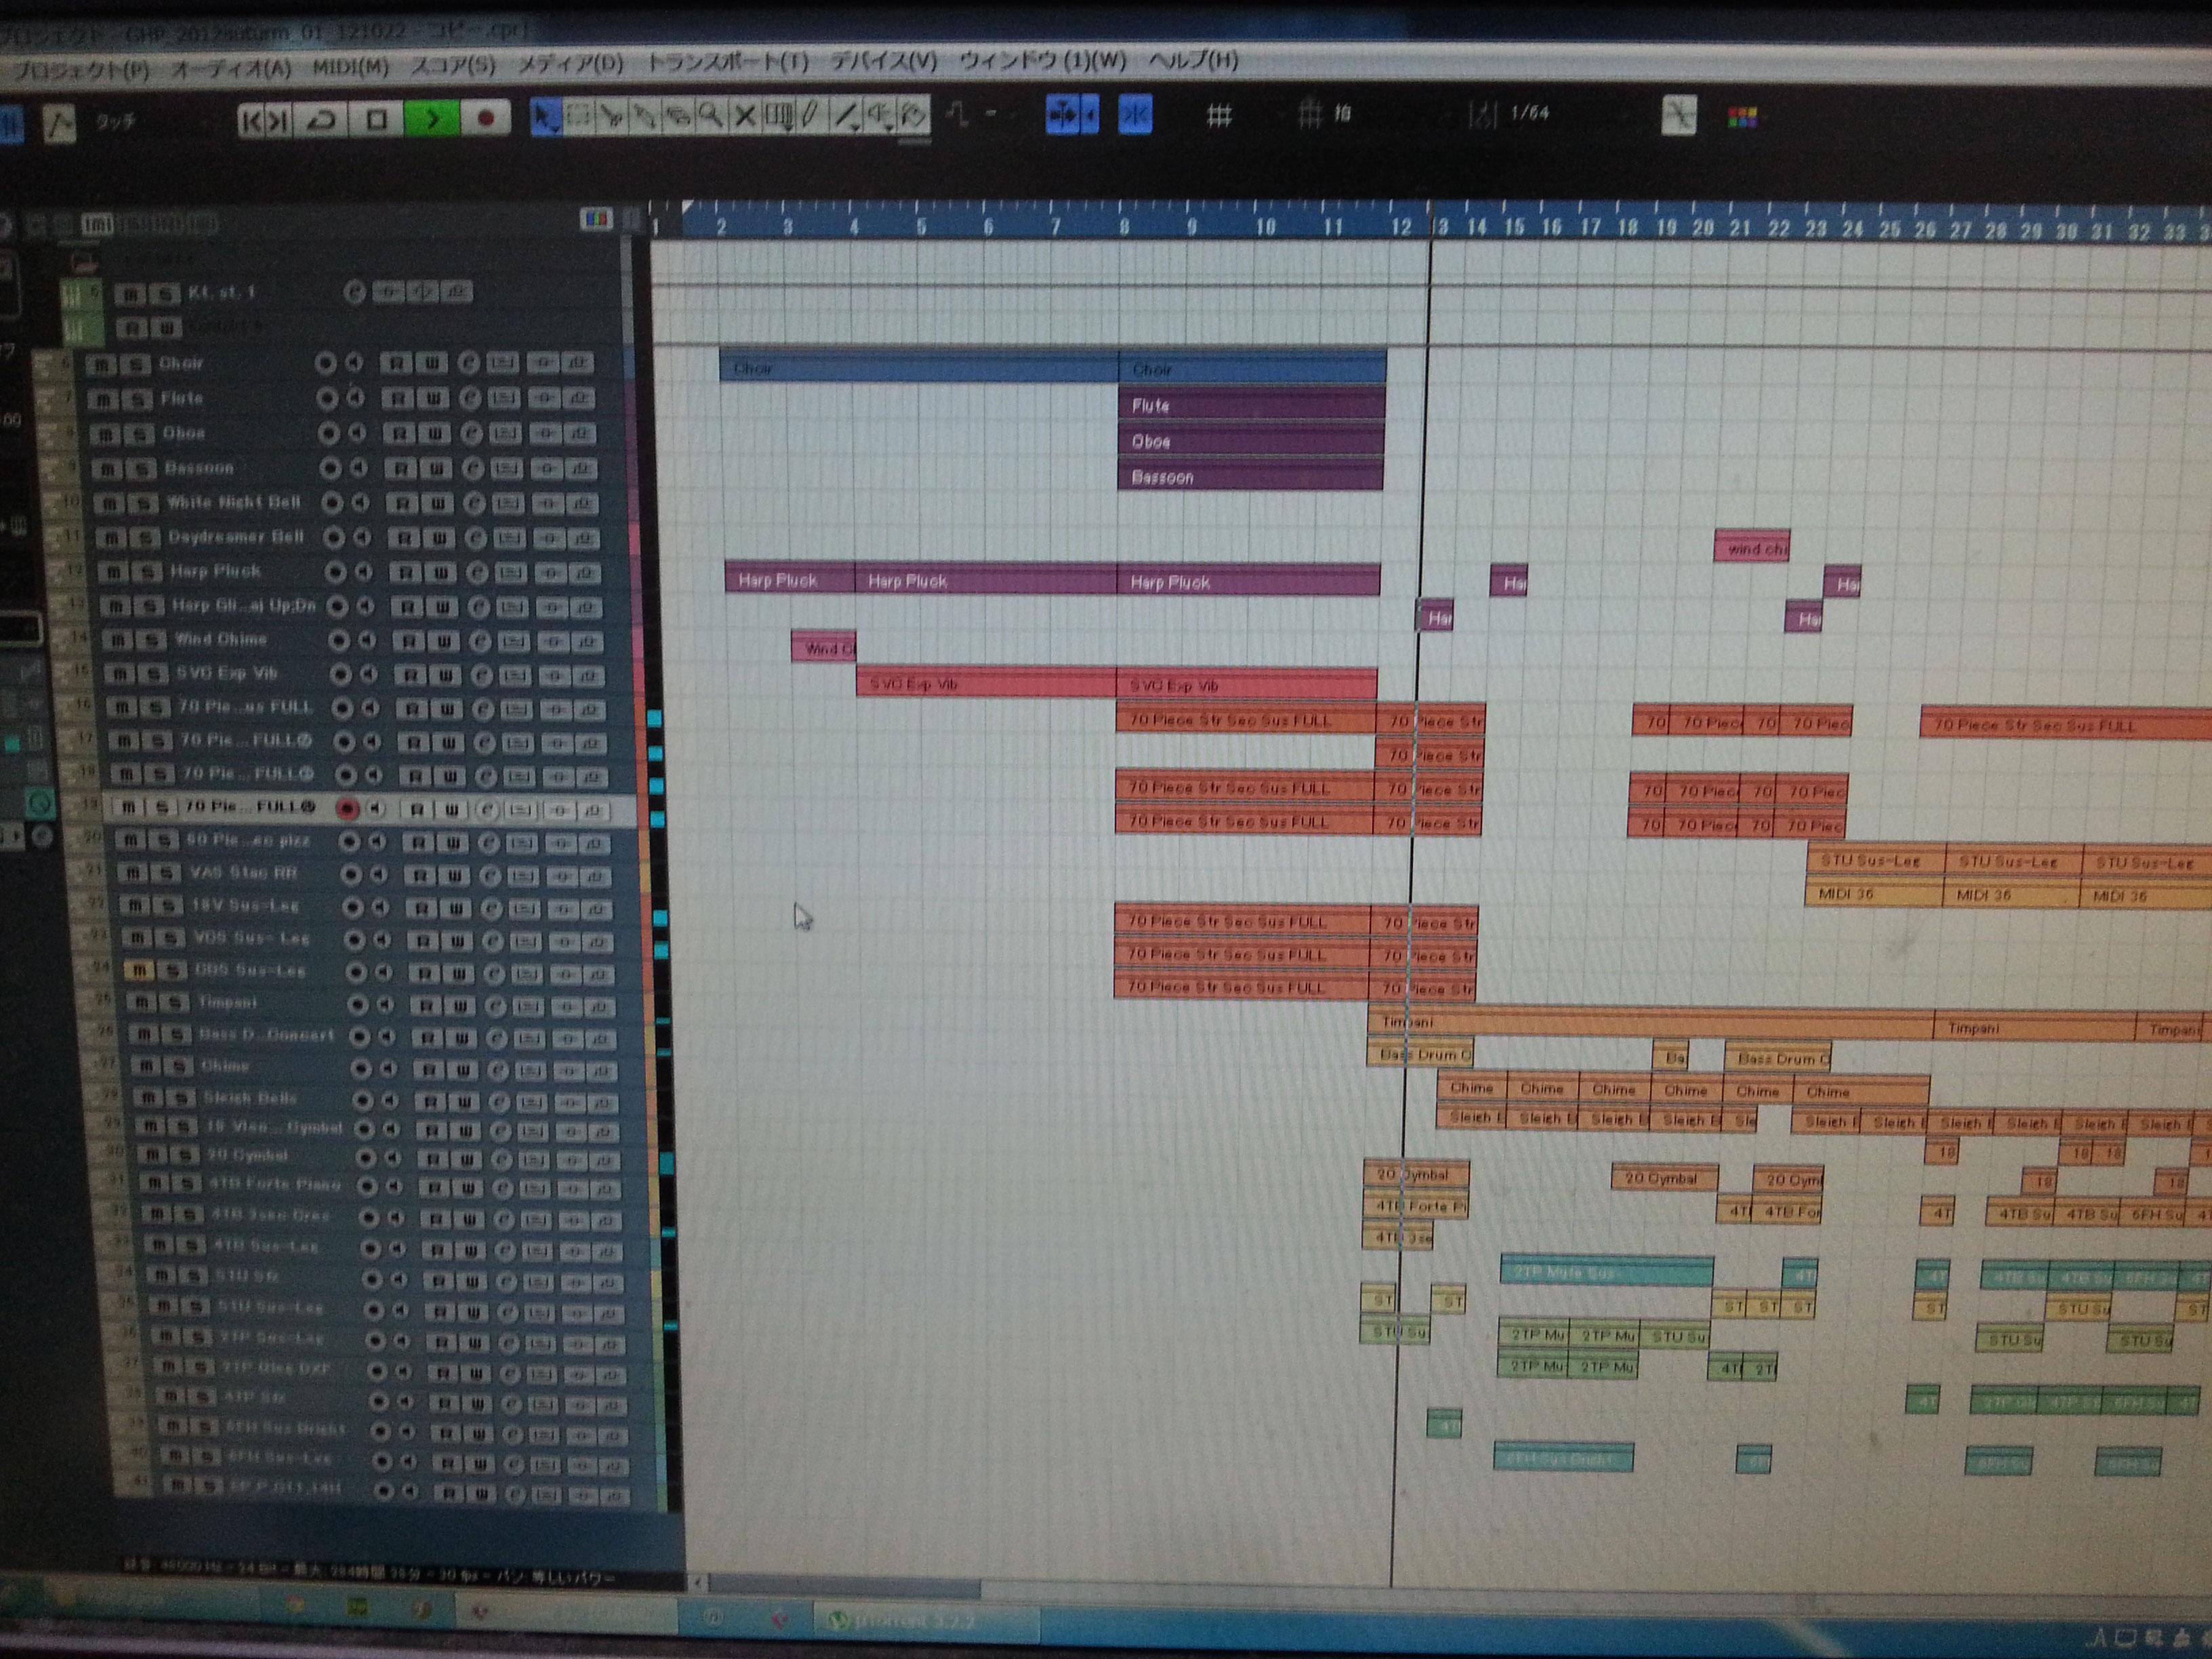This screenshot has height=1659, width=2212.
Task: Click the red Record transport button
Action: point(486,119)
